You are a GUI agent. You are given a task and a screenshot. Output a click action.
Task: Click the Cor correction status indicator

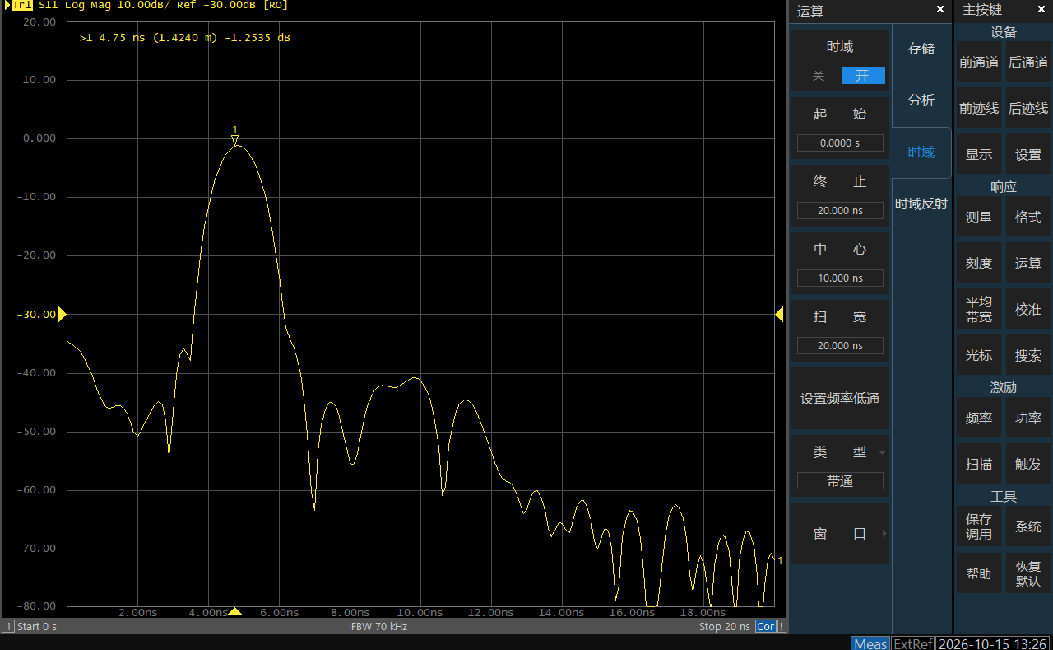(x=766, y=626)
